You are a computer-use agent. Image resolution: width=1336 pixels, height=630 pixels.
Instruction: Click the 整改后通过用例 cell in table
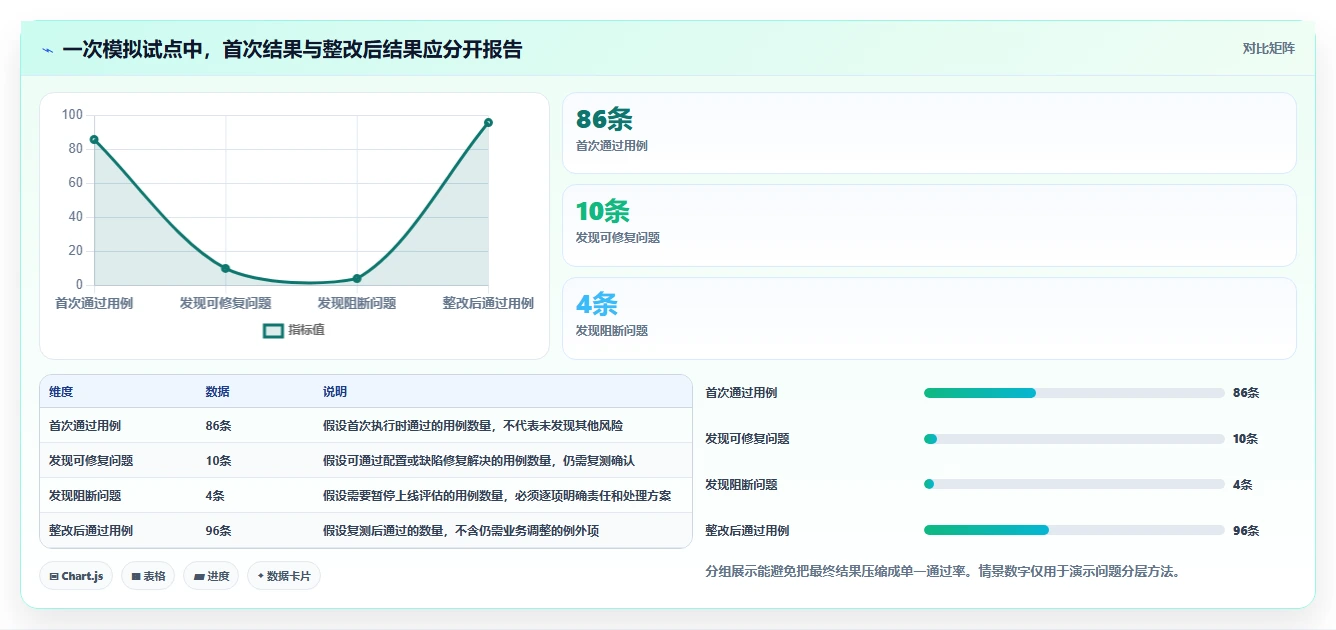pyautogui.click(x=91, y=530)
